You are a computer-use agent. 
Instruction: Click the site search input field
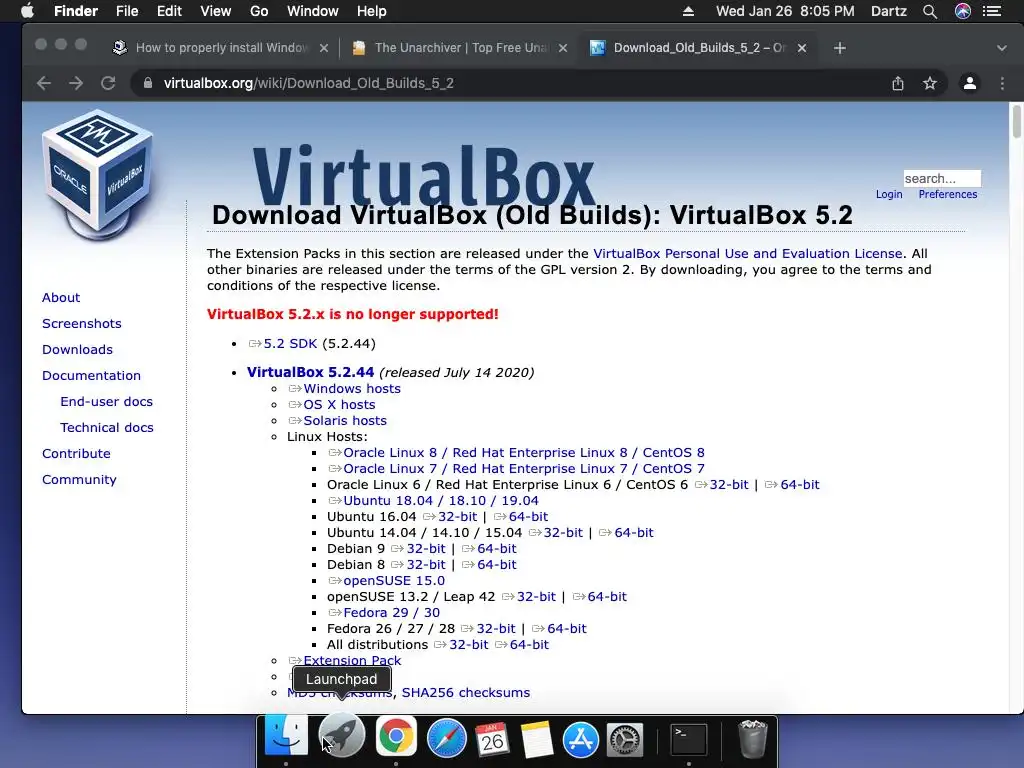click(942, 178)
